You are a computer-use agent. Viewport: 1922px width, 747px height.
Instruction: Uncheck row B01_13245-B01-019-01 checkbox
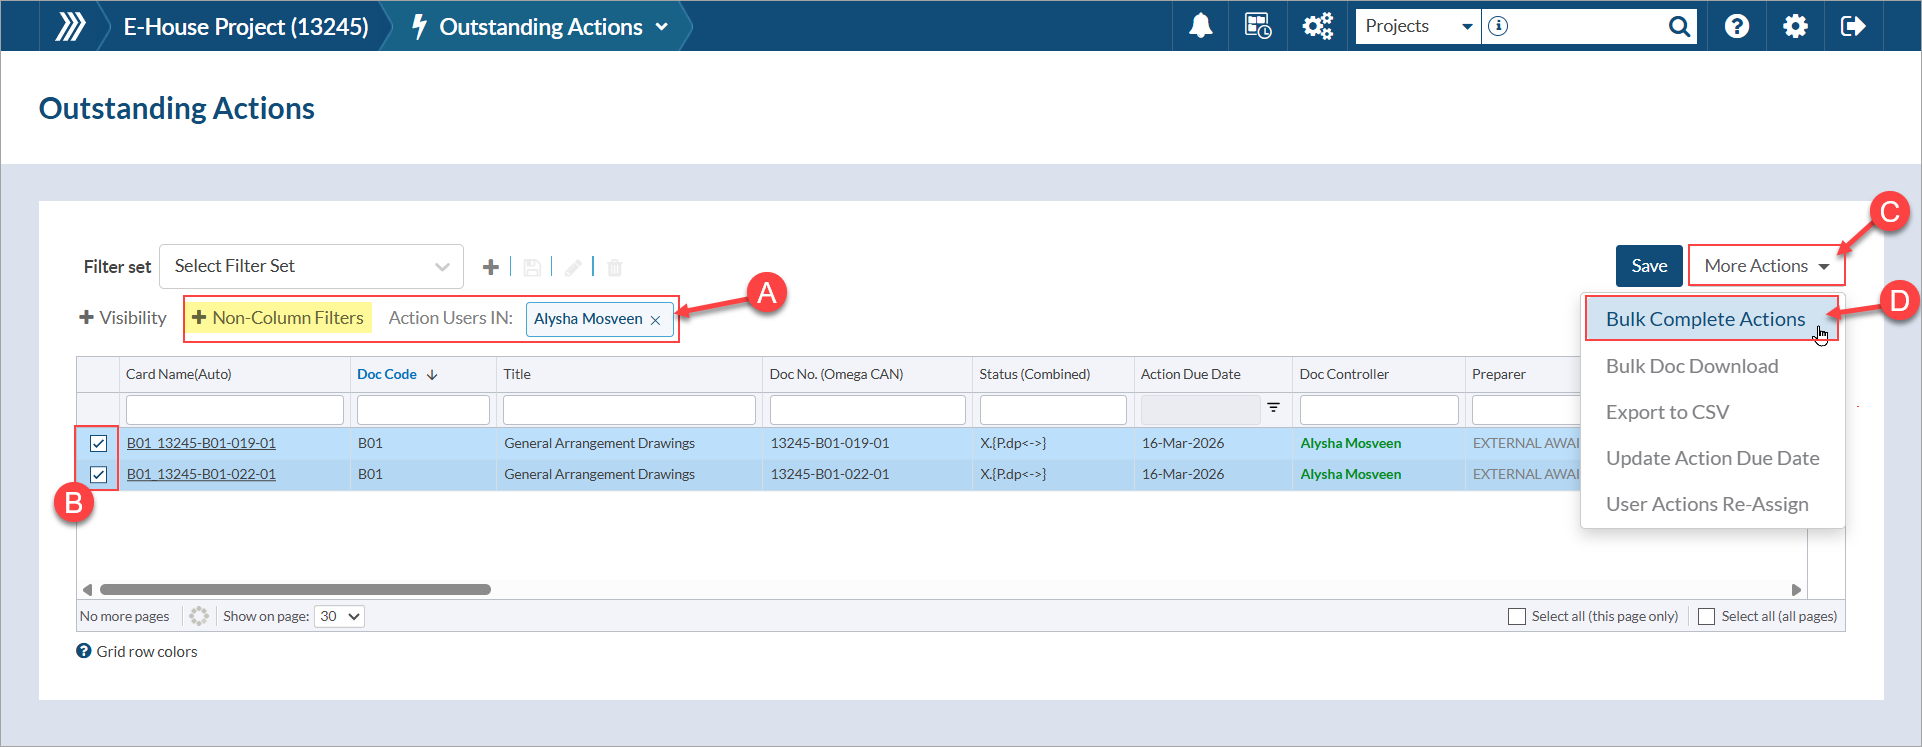[98, 443]
